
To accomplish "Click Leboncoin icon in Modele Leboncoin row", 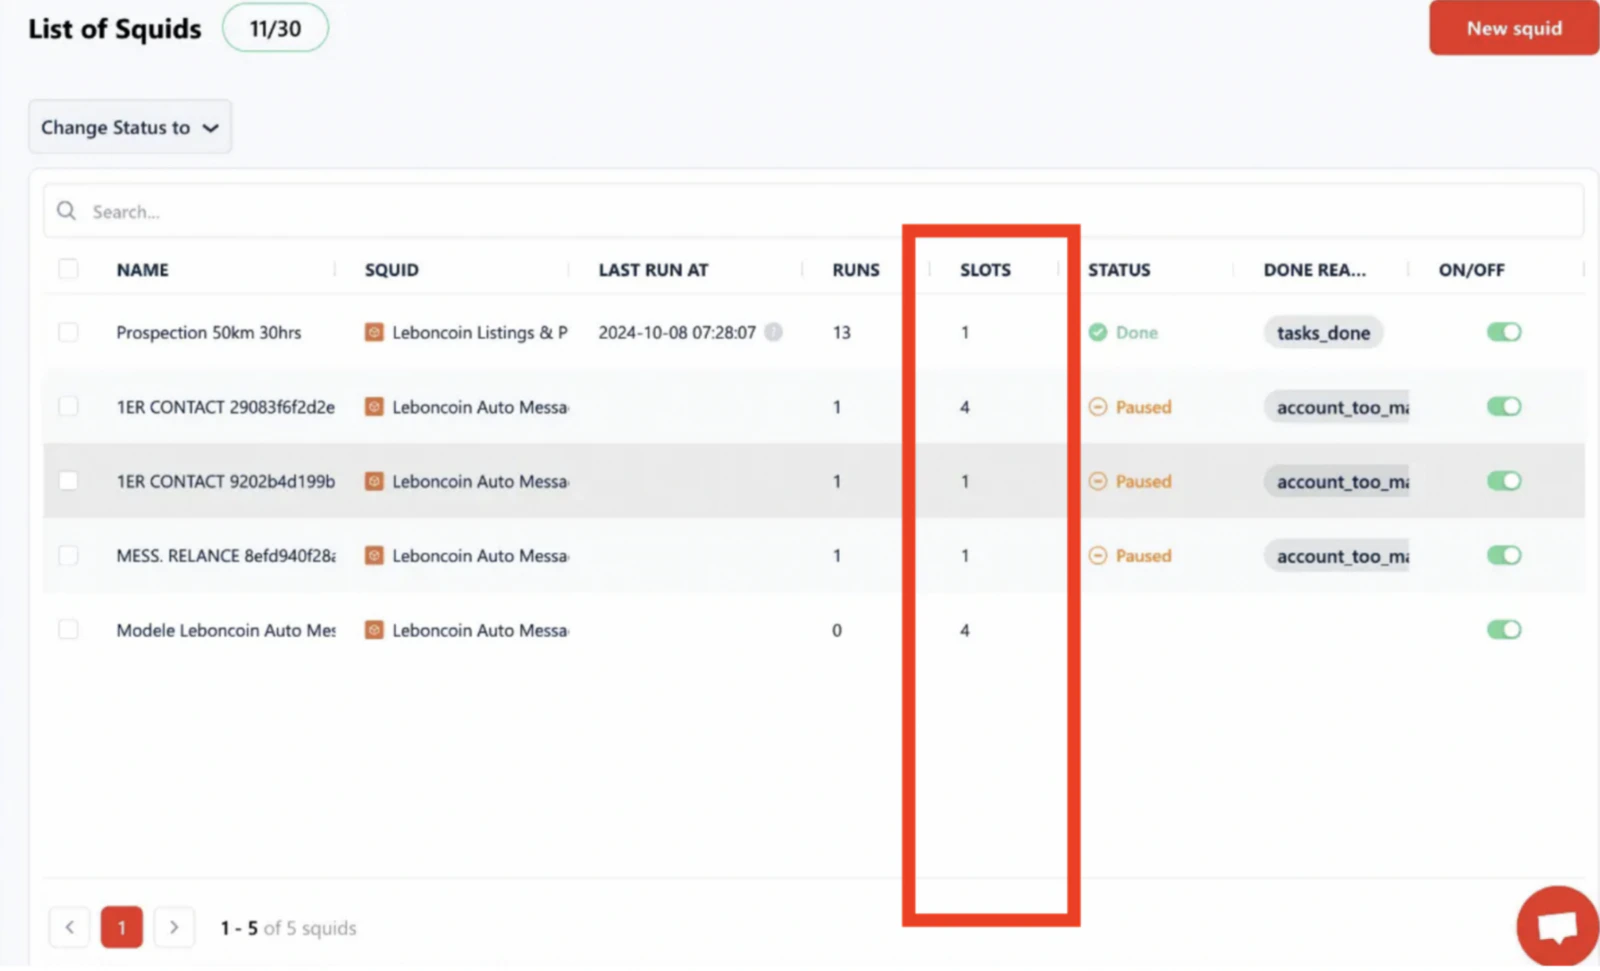I will click(x=374, y=630).
